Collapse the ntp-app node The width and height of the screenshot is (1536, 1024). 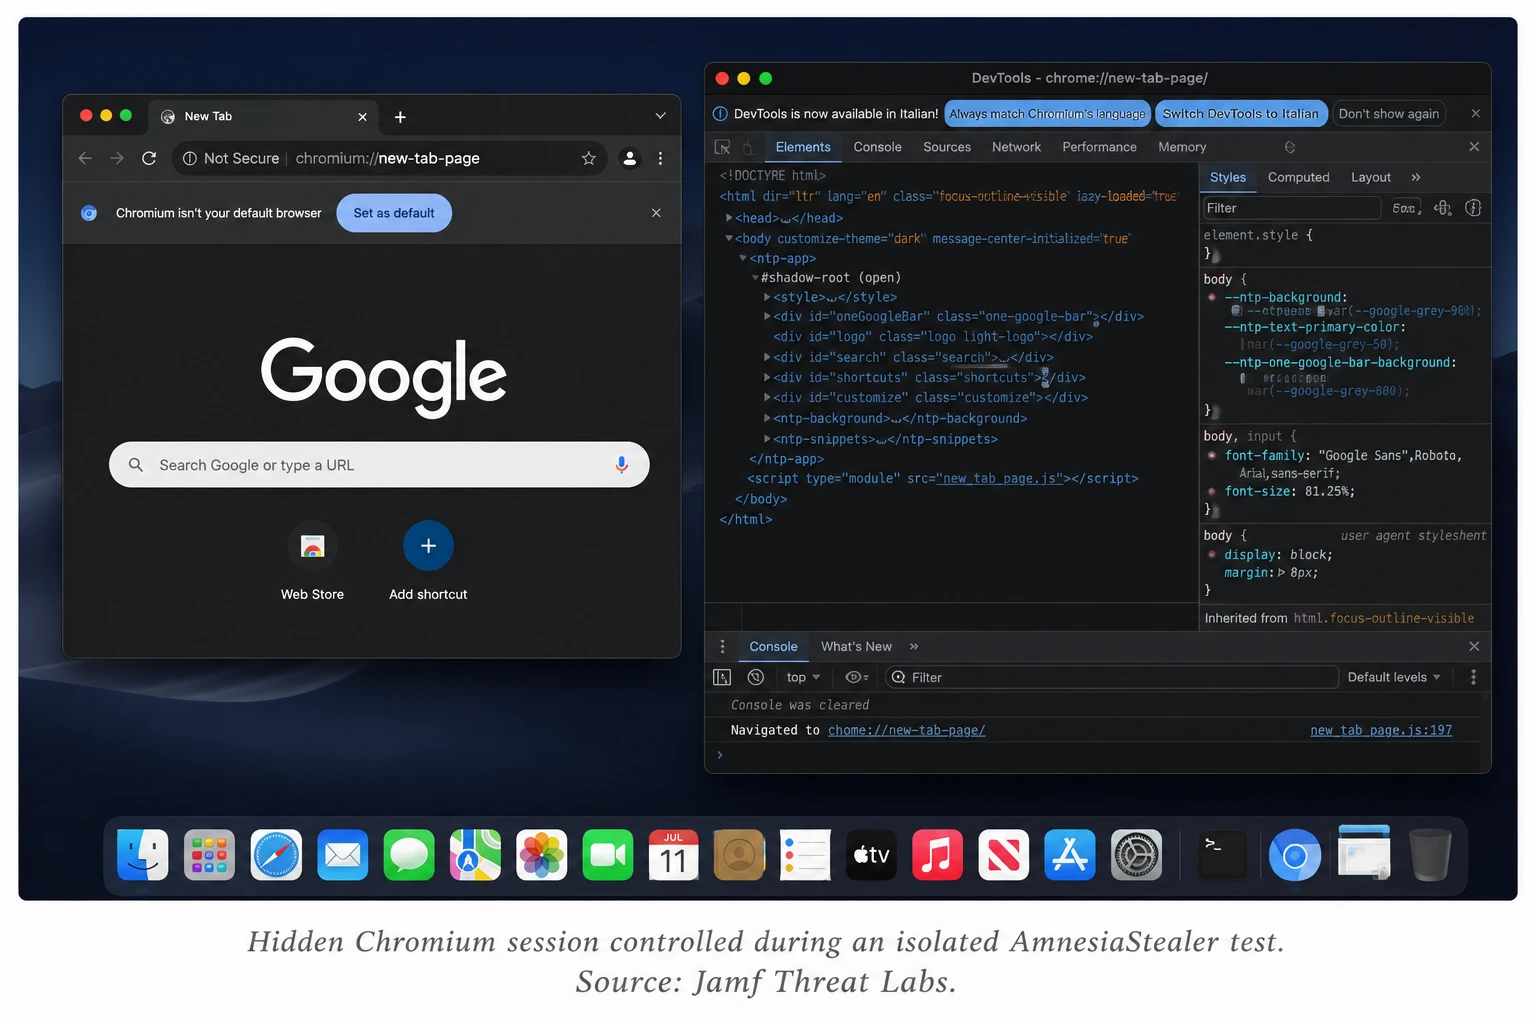pyautogui.click(x=743, y=258)
